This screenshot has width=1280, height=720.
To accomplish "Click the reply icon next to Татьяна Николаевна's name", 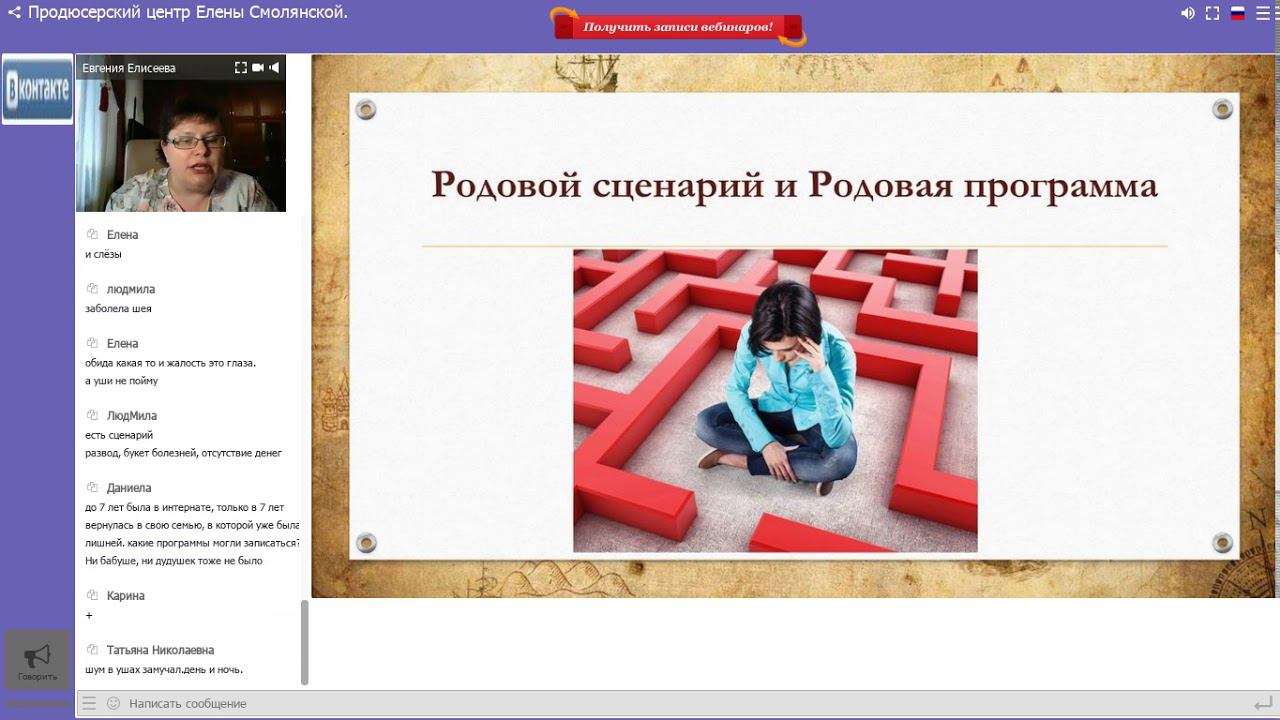I will pyautogui.click(x=92, y=650).
